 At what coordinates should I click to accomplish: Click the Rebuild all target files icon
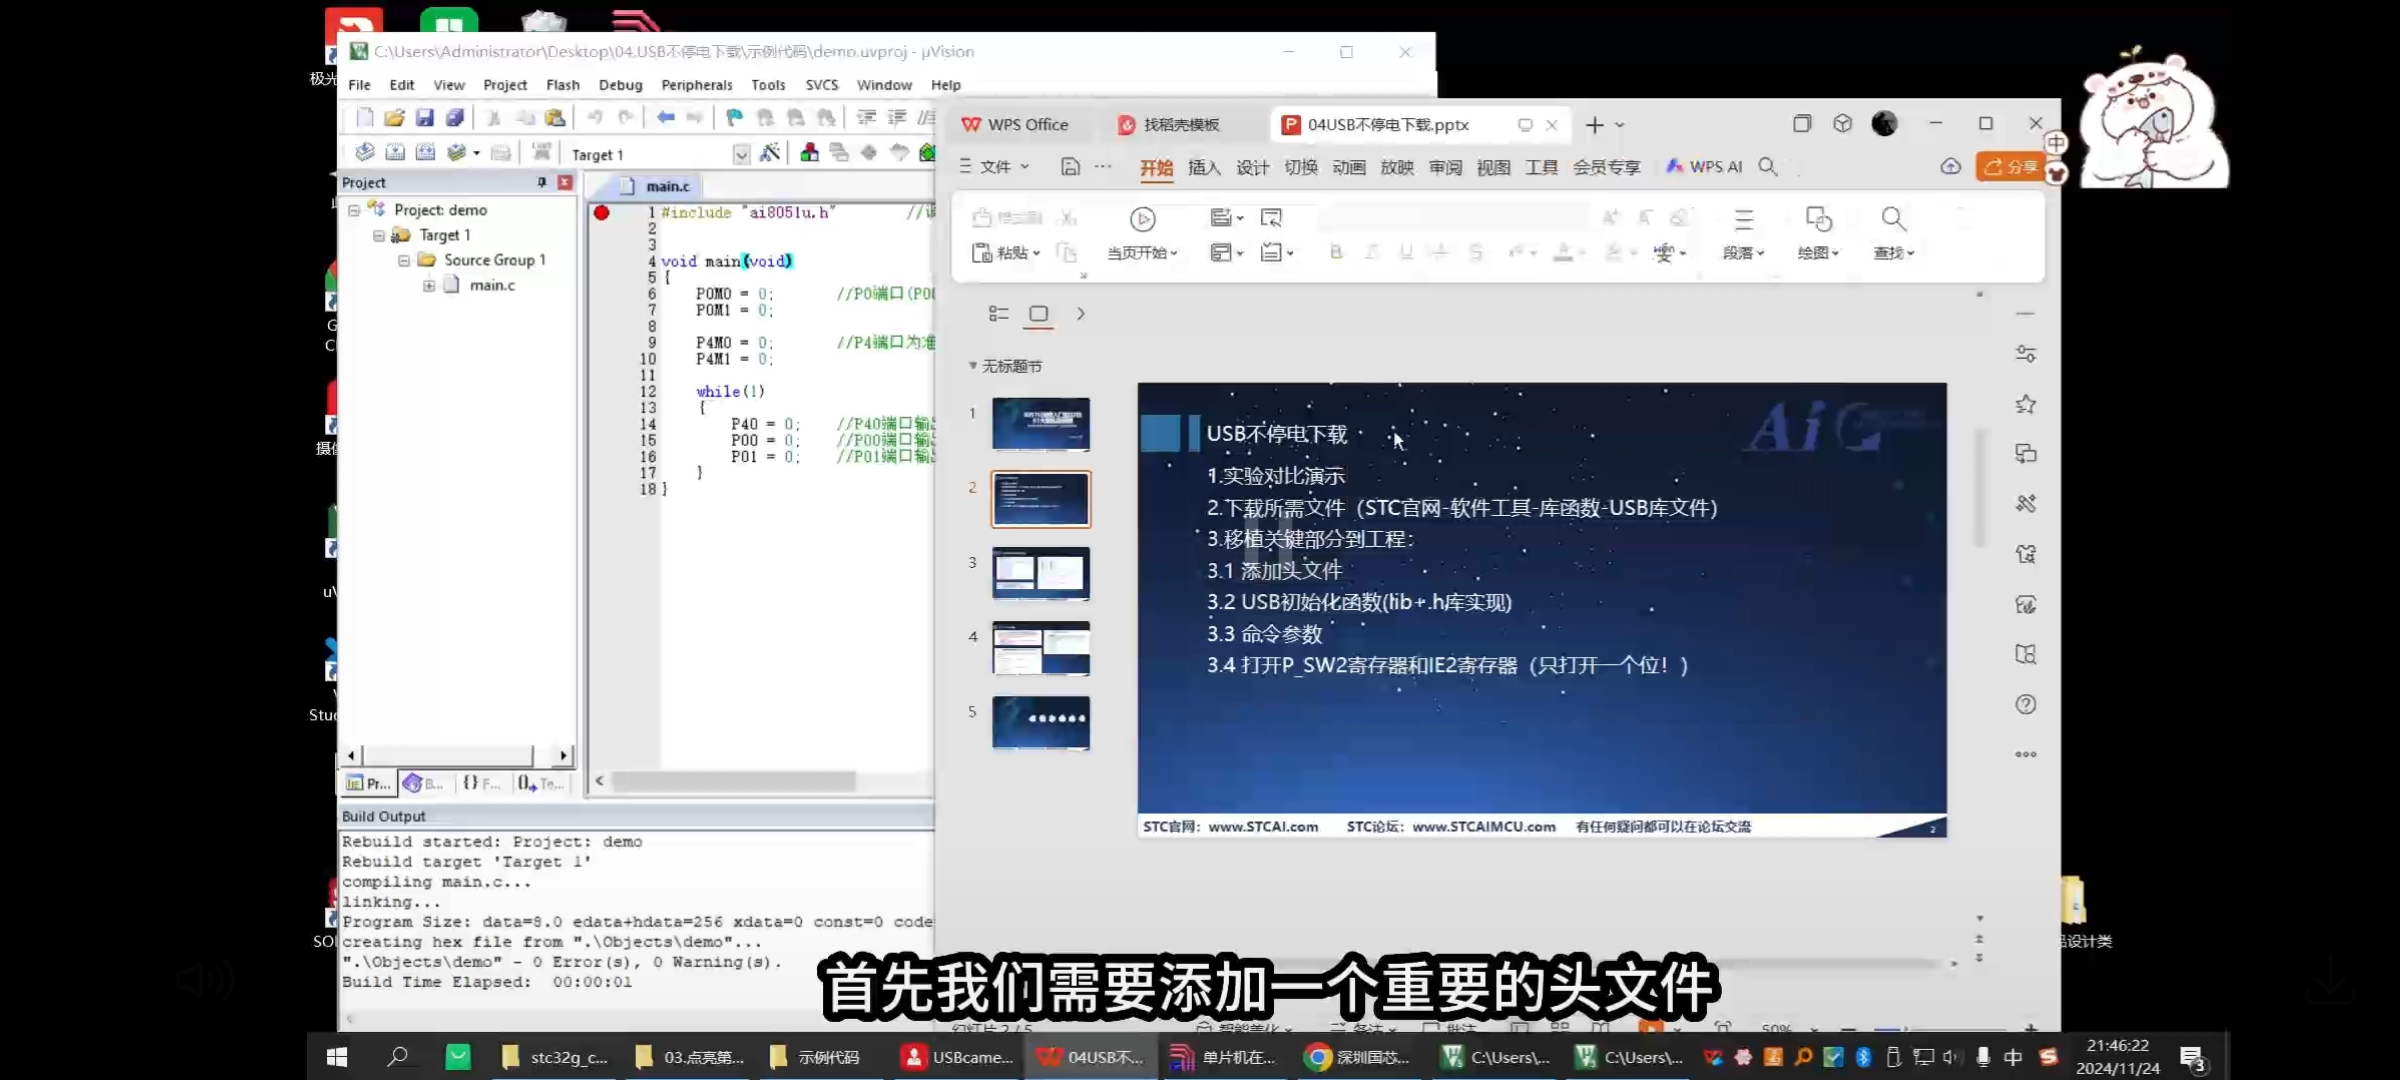click(425, 152)
